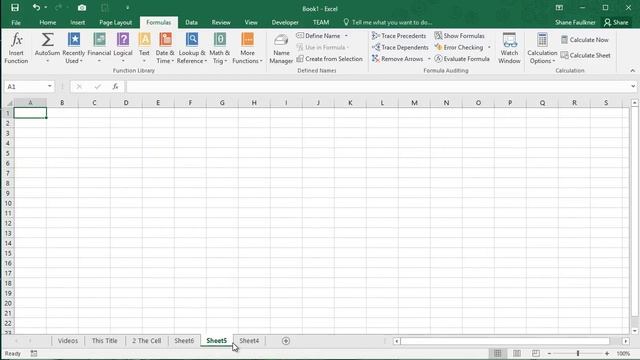Click Trace Dependents
The width and height of the screenshot is (640, 360).
400,47
